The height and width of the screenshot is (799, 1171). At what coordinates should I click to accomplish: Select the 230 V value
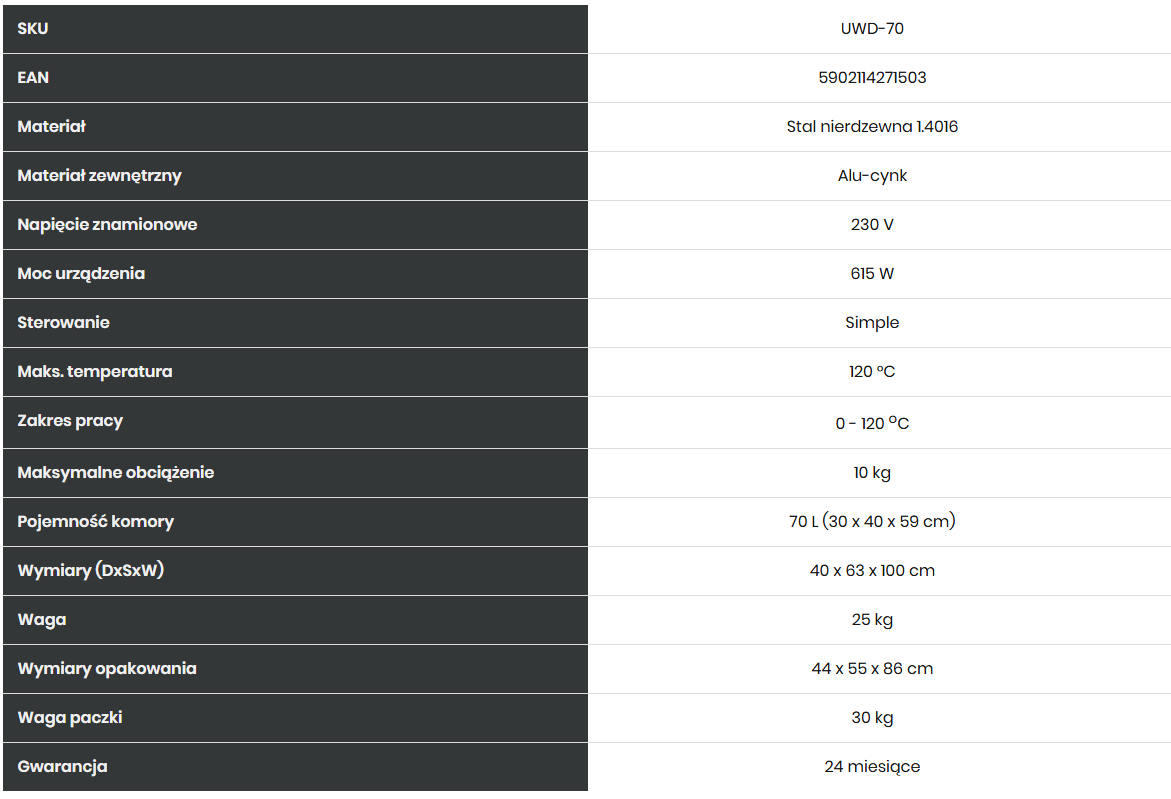pyautogui.click(x=872, y=225)
